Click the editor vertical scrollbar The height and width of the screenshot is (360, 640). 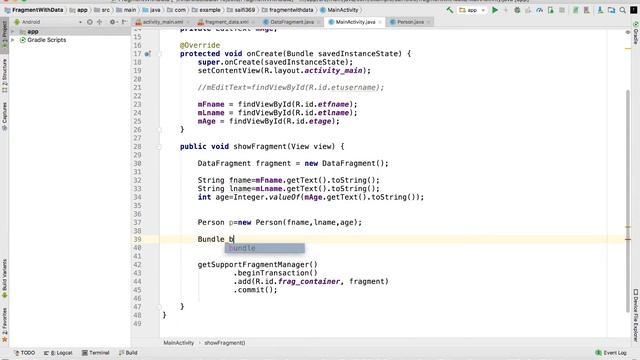click(628, 201)
